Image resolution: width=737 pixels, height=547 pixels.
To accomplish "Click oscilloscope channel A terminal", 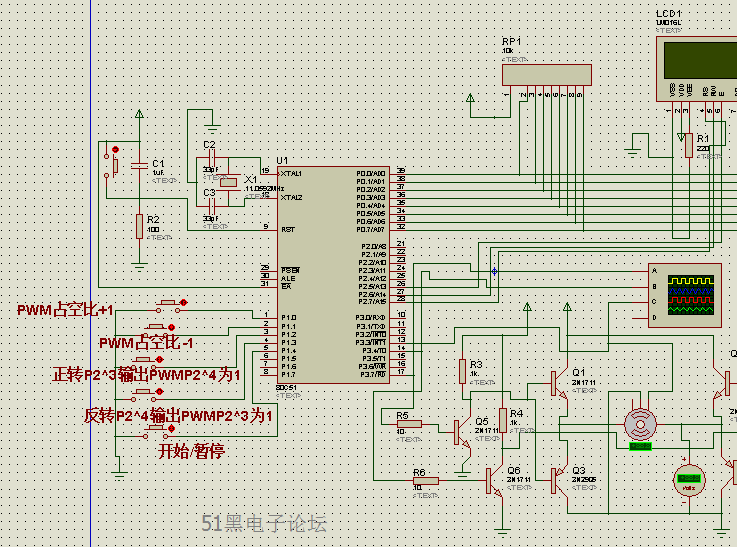I will [654, 271].
